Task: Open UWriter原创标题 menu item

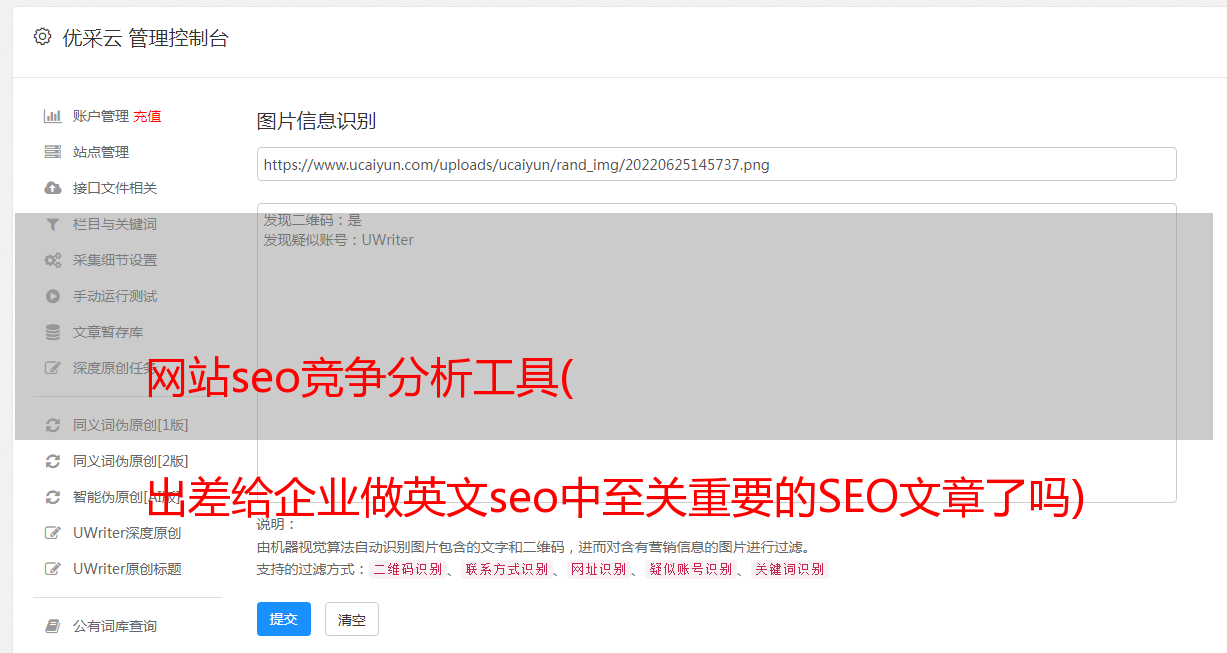Action: pos(127,569)
